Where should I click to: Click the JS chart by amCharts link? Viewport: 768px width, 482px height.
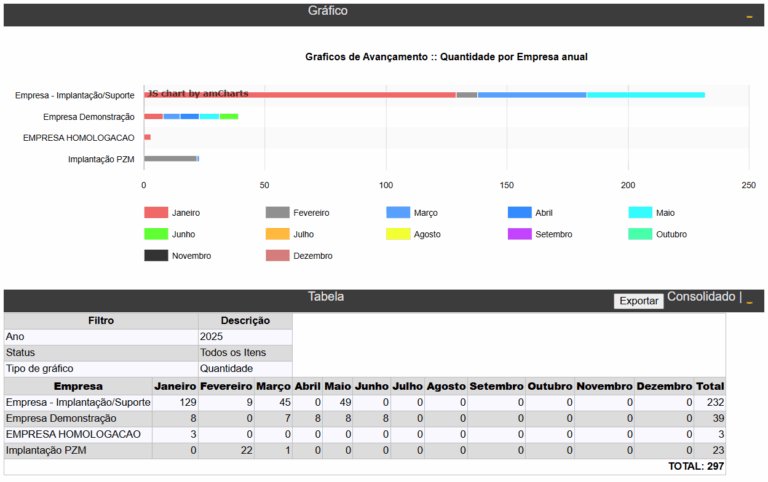[197, 92]
